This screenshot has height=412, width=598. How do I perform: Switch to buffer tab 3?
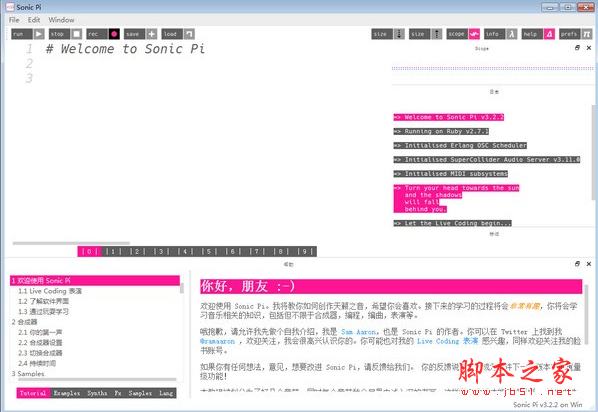coord(161,251)
